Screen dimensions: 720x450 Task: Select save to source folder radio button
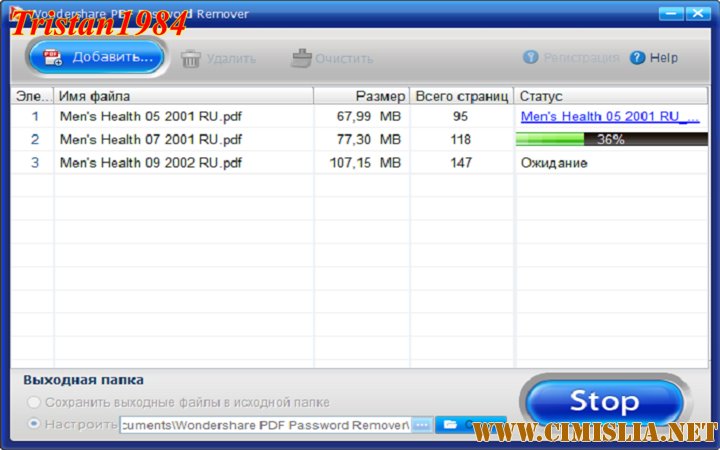coord(35,402)
